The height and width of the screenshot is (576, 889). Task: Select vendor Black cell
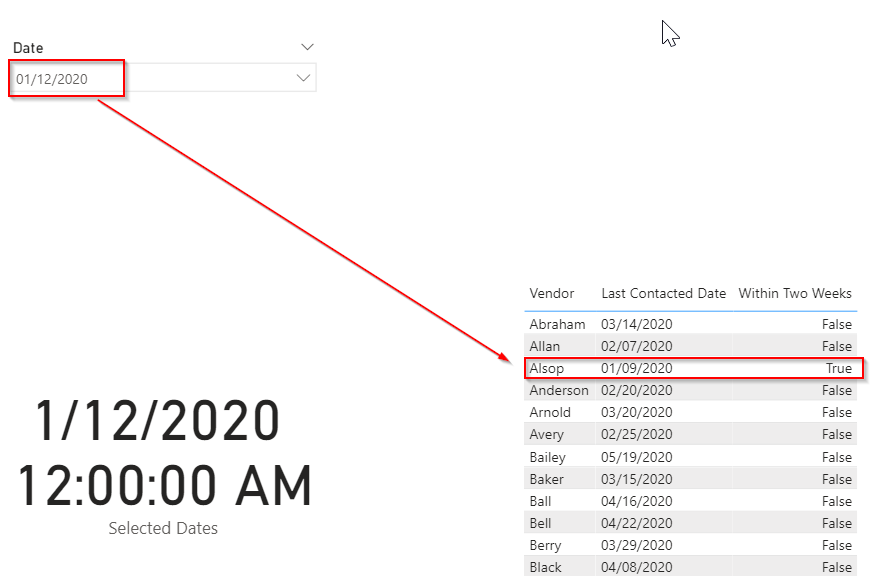point(545,567)
